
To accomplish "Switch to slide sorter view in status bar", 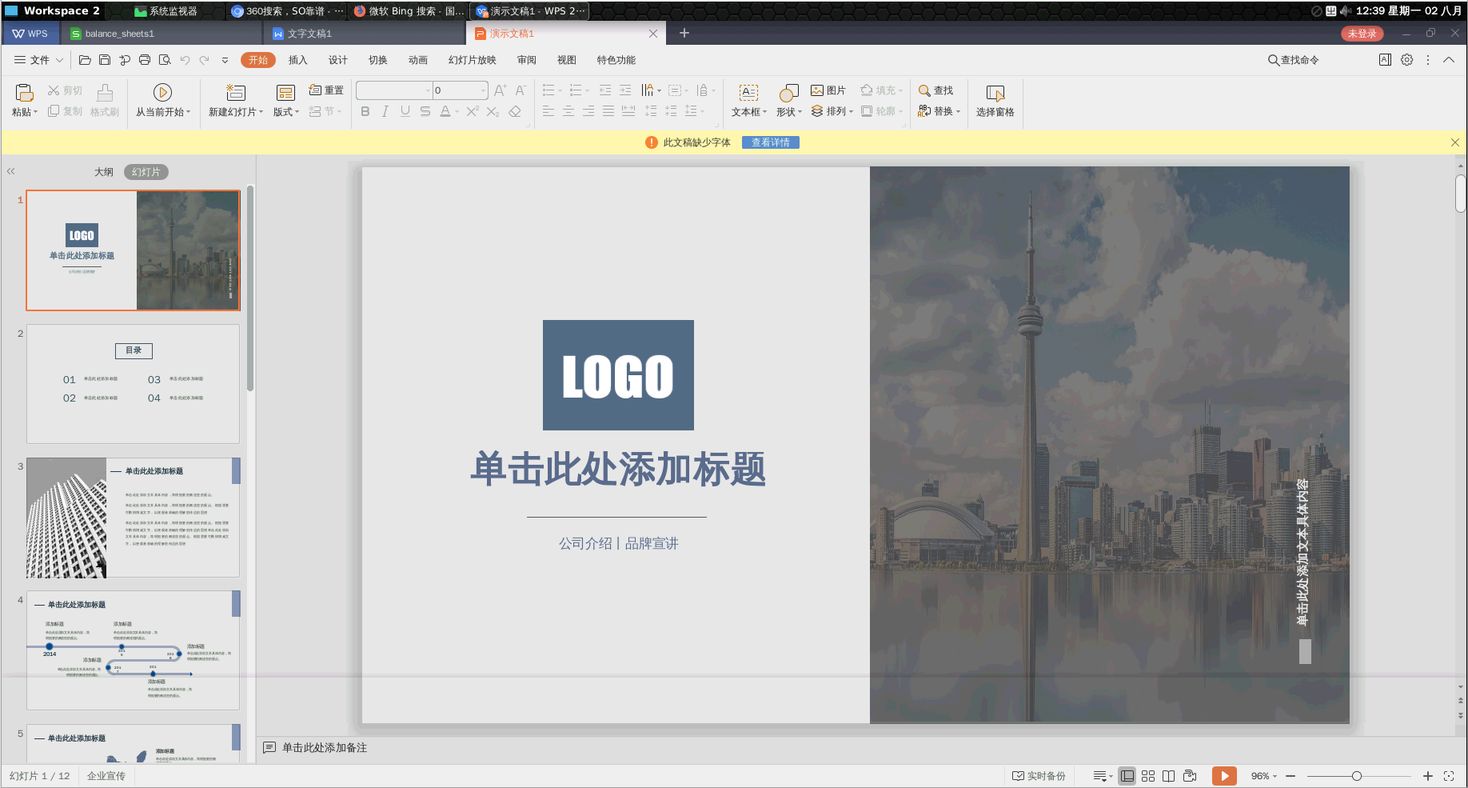I will [x=1148, y=775].
